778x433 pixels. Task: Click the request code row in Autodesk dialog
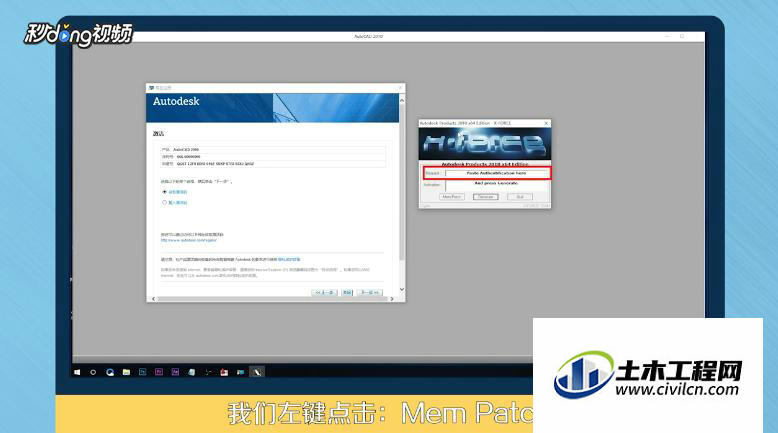tap(273, 164)
